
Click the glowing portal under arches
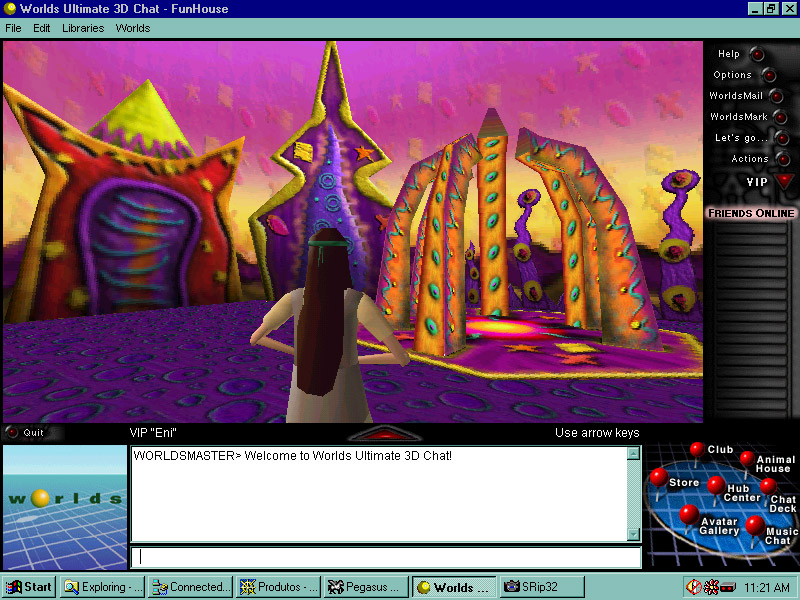click(x=503, y=327)
